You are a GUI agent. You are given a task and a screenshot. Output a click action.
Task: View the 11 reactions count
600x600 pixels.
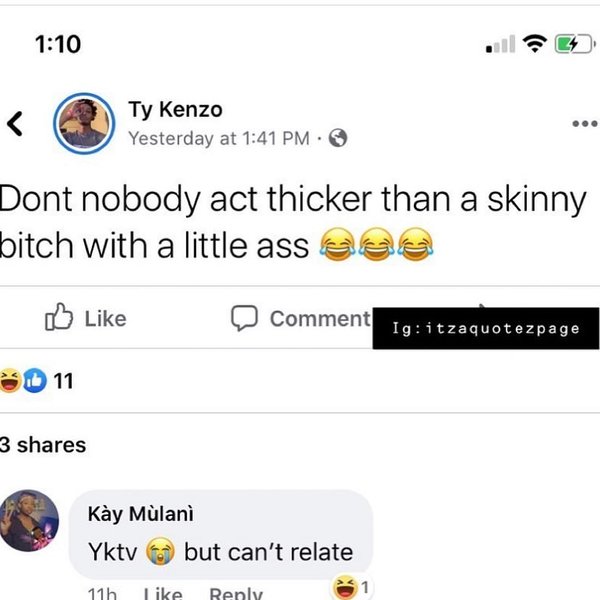(x=62, y=380)
